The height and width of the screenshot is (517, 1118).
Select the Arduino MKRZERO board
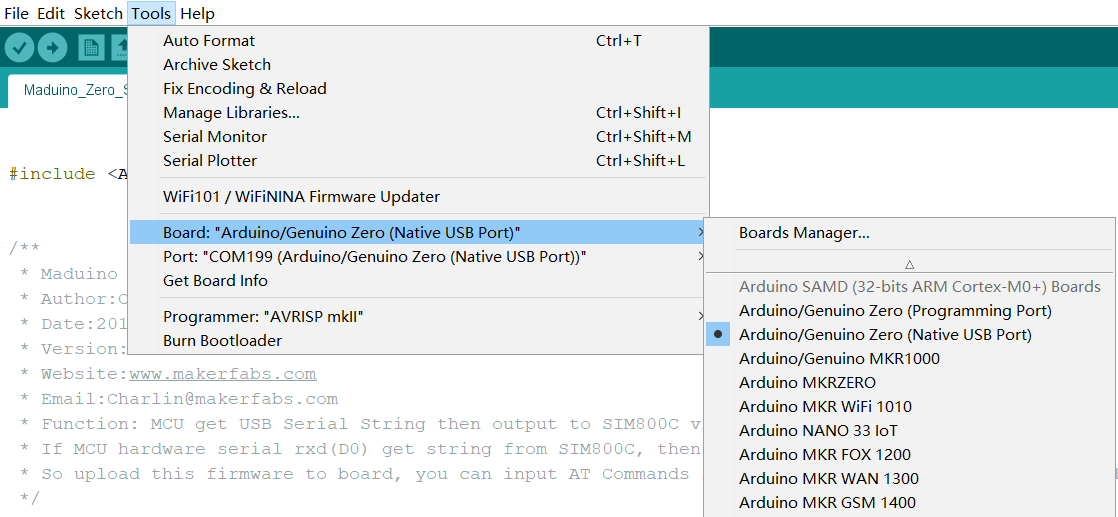pyautogui.click(x=910, y=383)
